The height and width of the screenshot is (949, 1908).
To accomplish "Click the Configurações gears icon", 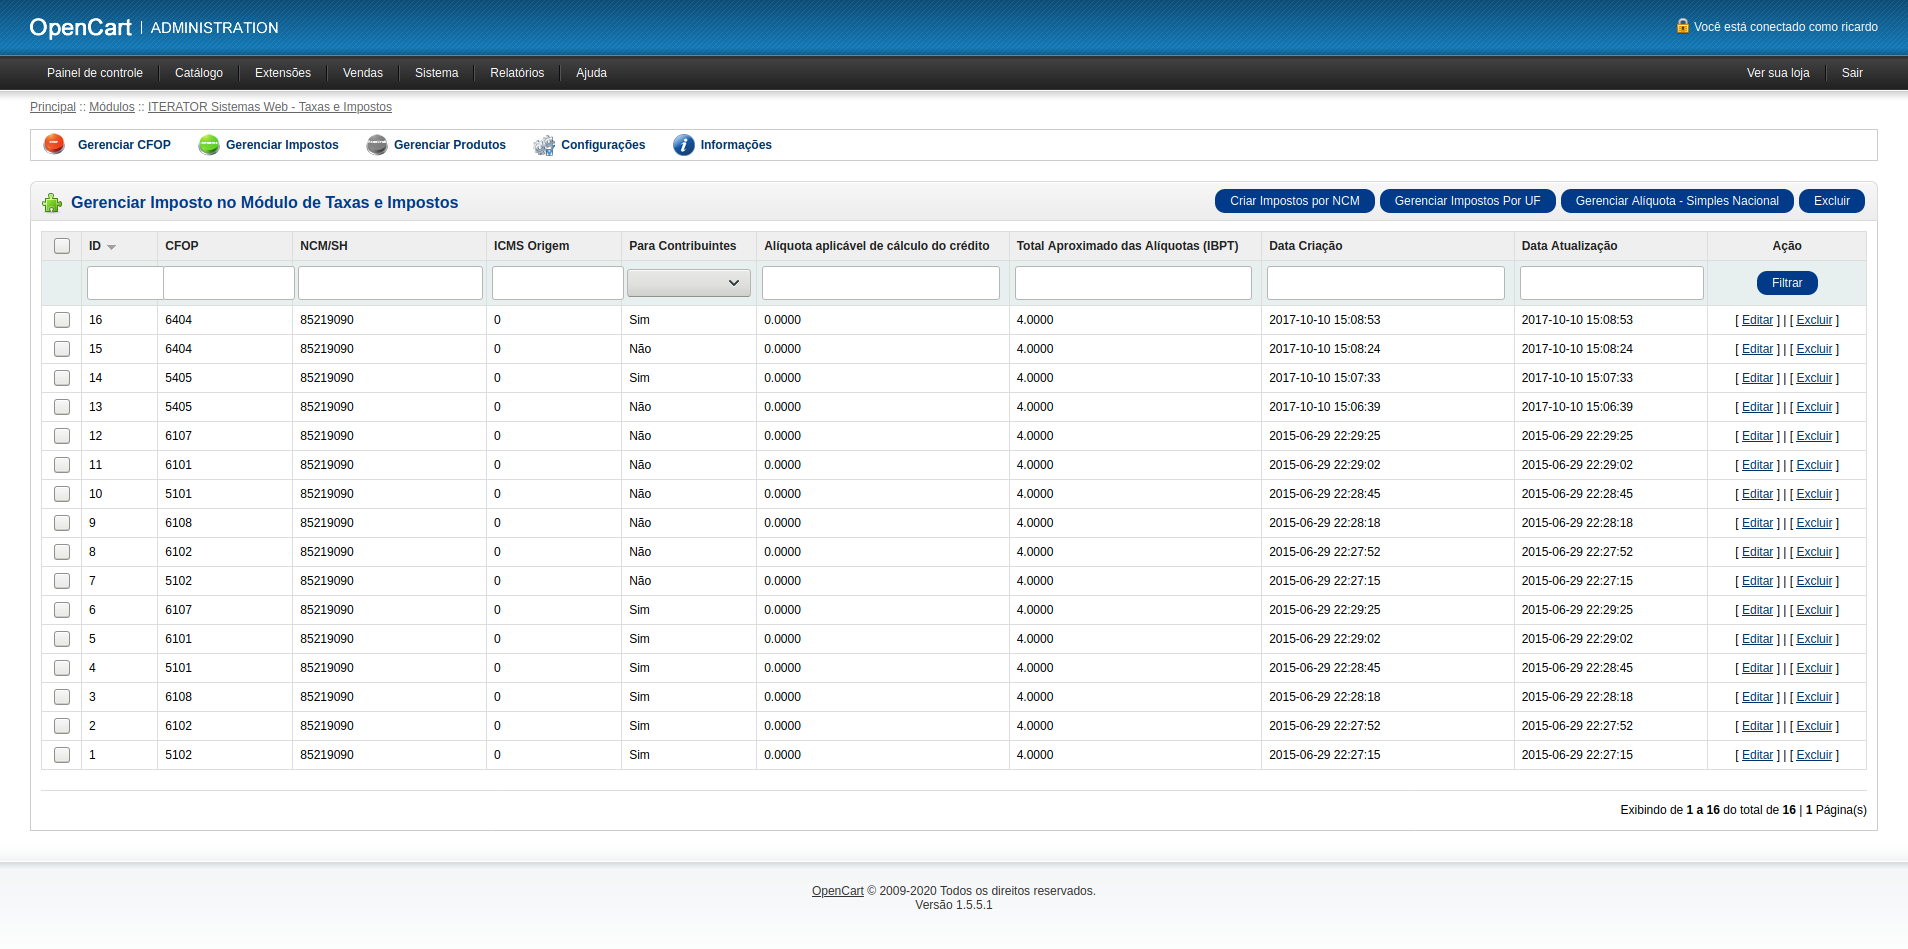I will point(544,146).
